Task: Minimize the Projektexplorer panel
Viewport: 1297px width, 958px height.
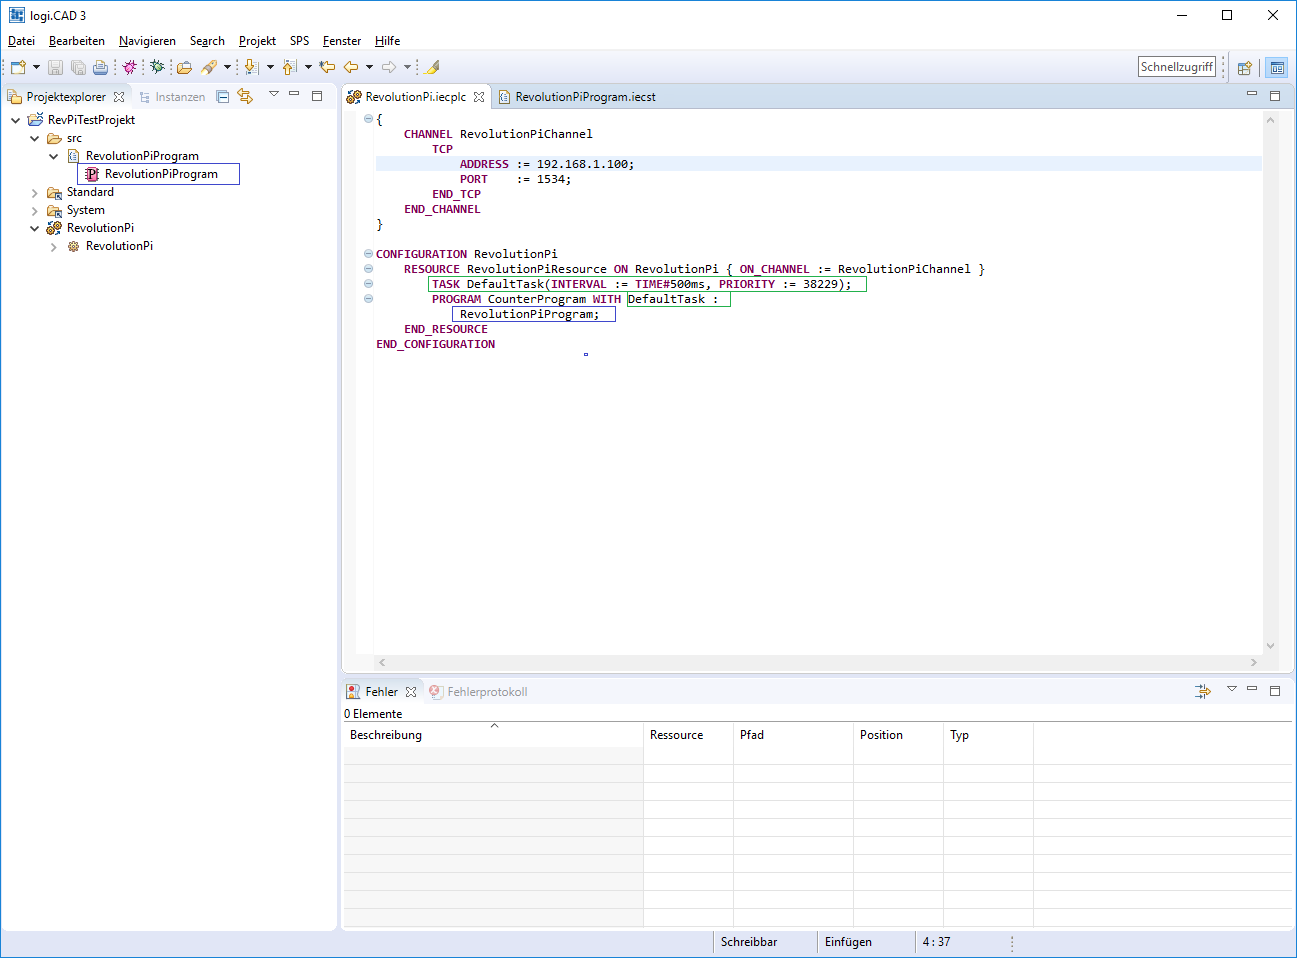Action: (294, 94)
